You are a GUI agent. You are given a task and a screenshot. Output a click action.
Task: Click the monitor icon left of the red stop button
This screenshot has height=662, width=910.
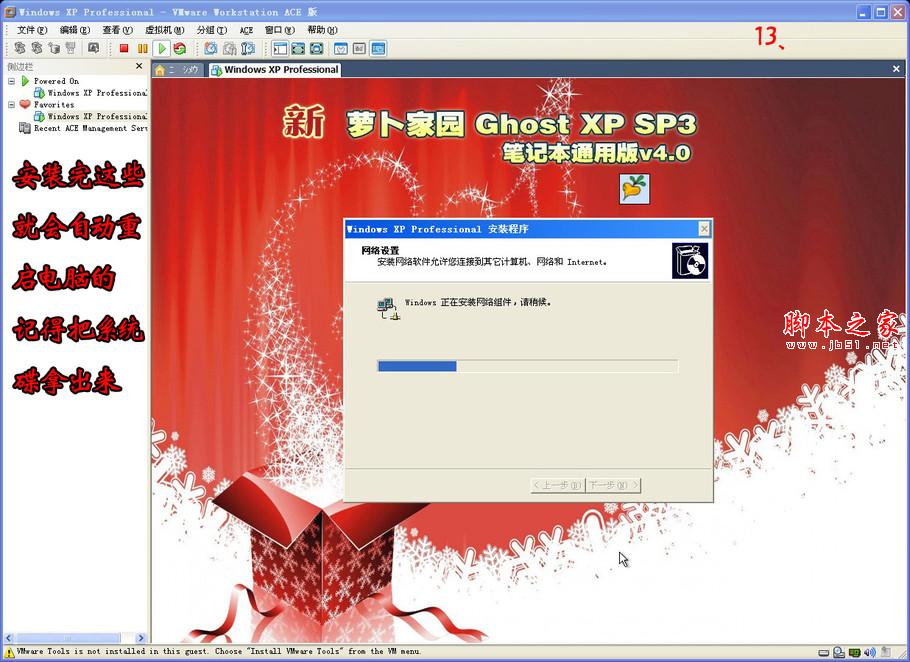click(x=93, y=49)
